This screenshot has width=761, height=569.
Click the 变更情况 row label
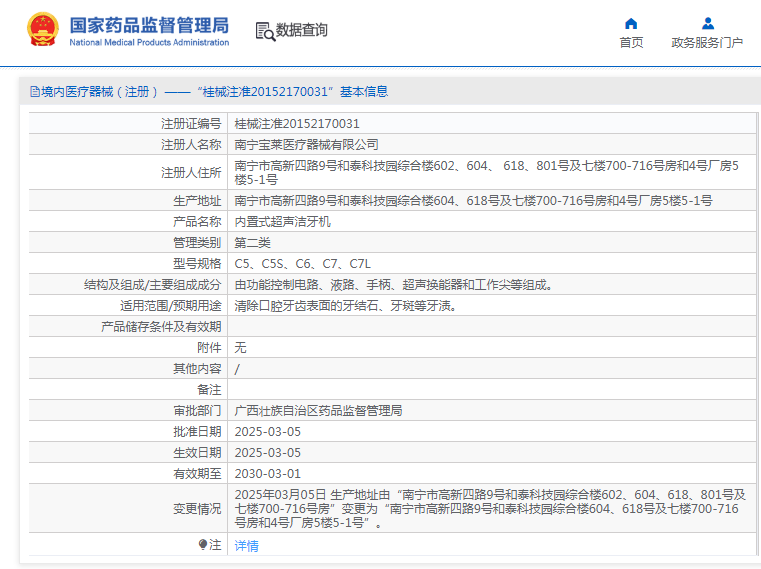coord(197,509)
